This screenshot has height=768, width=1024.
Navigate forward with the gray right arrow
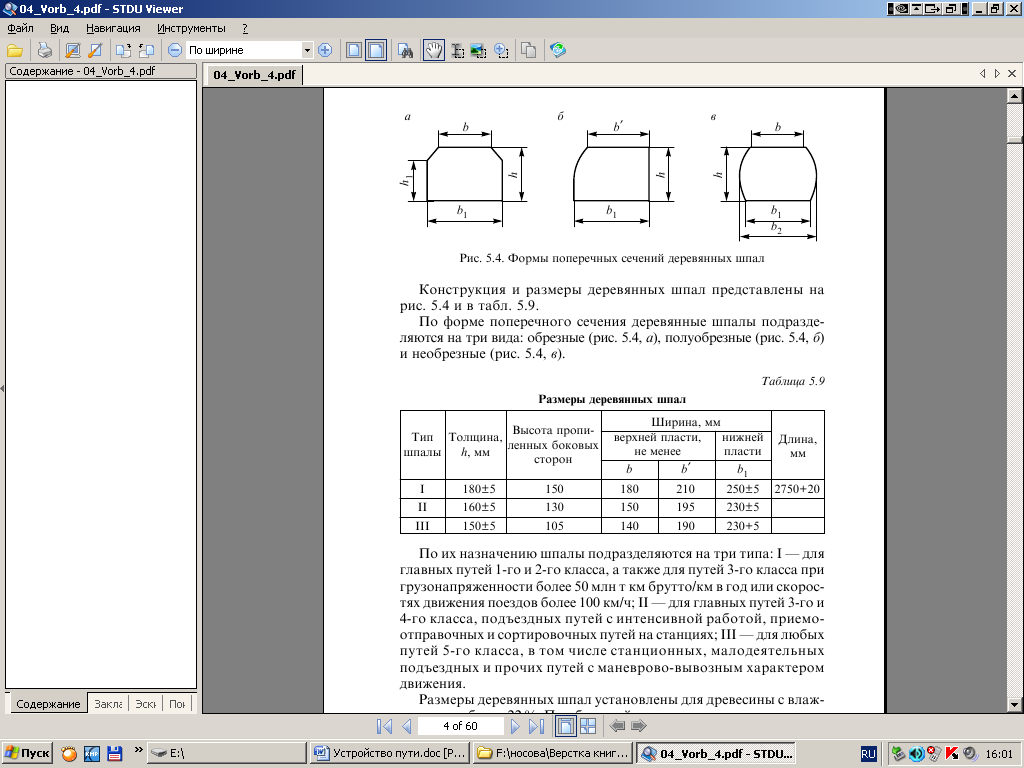click(x=639, y=726)
